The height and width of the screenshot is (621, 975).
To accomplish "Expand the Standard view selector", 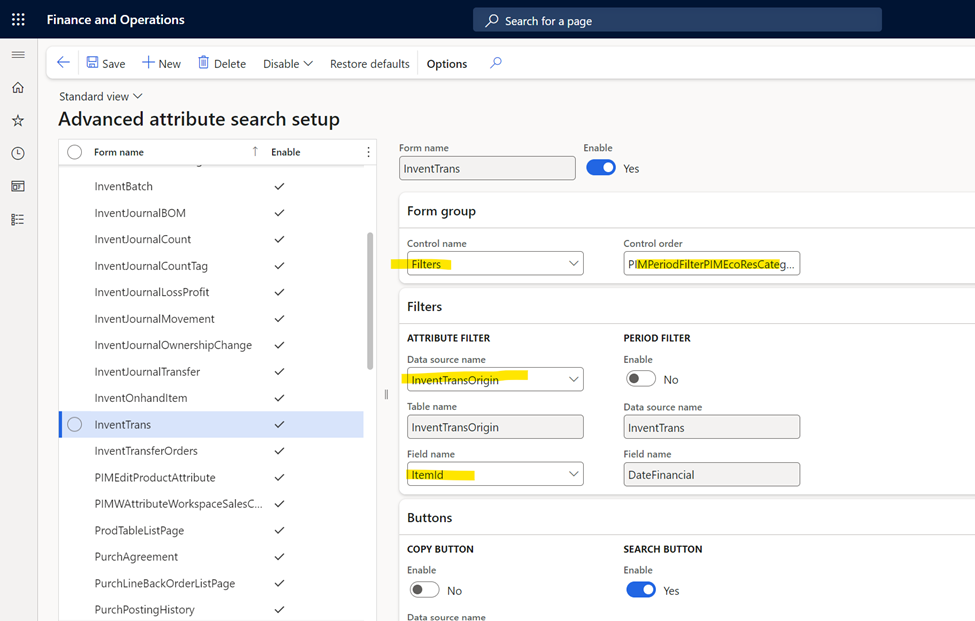I will (101, 96).
